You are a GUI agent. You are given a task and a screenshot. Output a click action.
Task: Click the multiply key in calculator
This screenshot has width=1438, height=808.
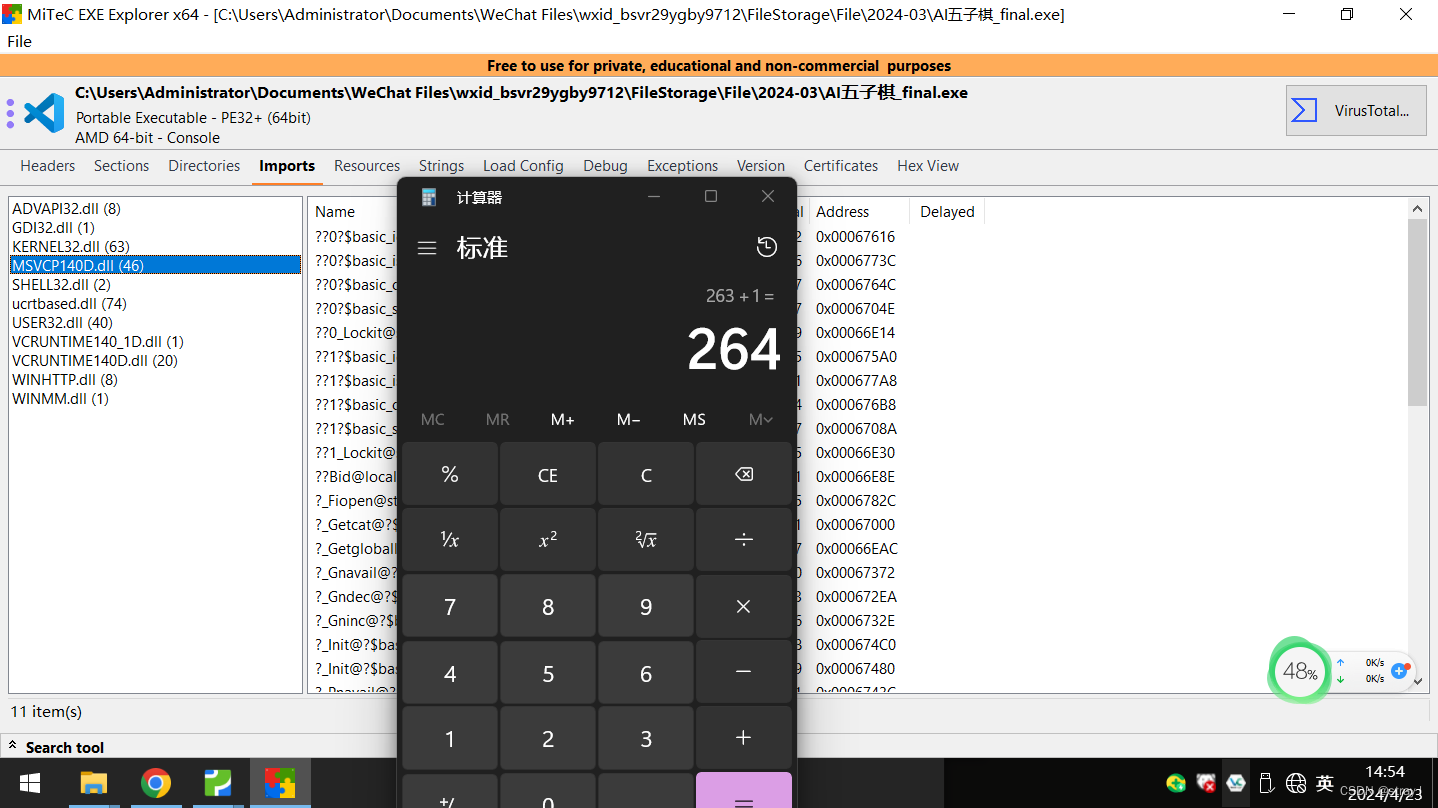tap(743, 606)
